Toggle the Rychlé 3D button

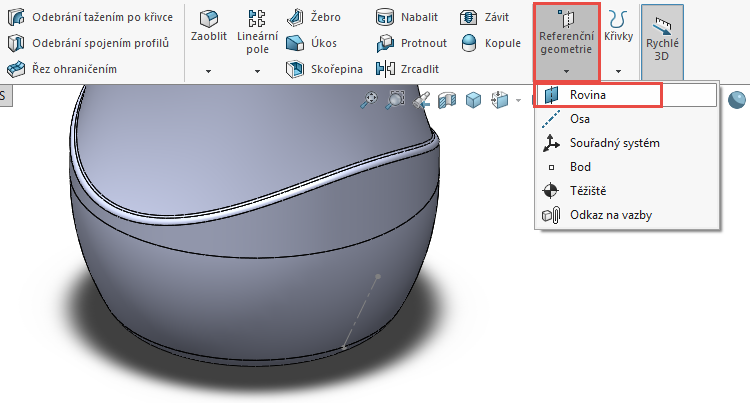point(662,42)
